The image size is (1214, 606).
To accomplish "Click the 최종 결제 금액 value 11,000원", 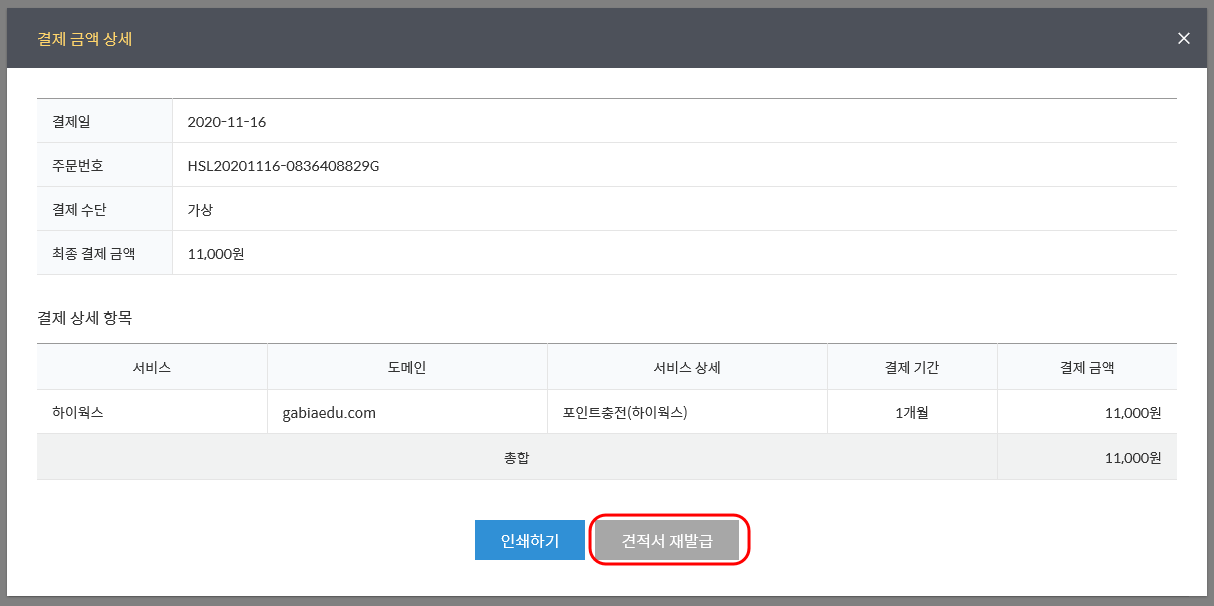I will pos(216,254).
